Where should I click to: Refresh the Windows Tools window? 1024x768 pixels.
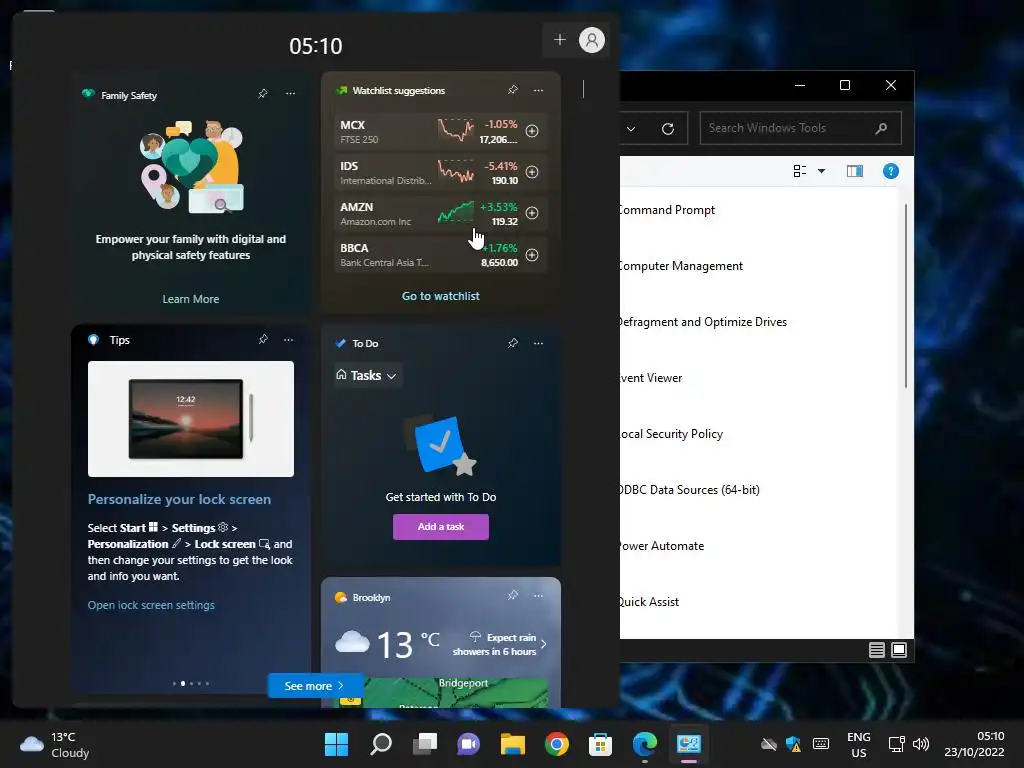pyautogui.click(x=667, y=129)
